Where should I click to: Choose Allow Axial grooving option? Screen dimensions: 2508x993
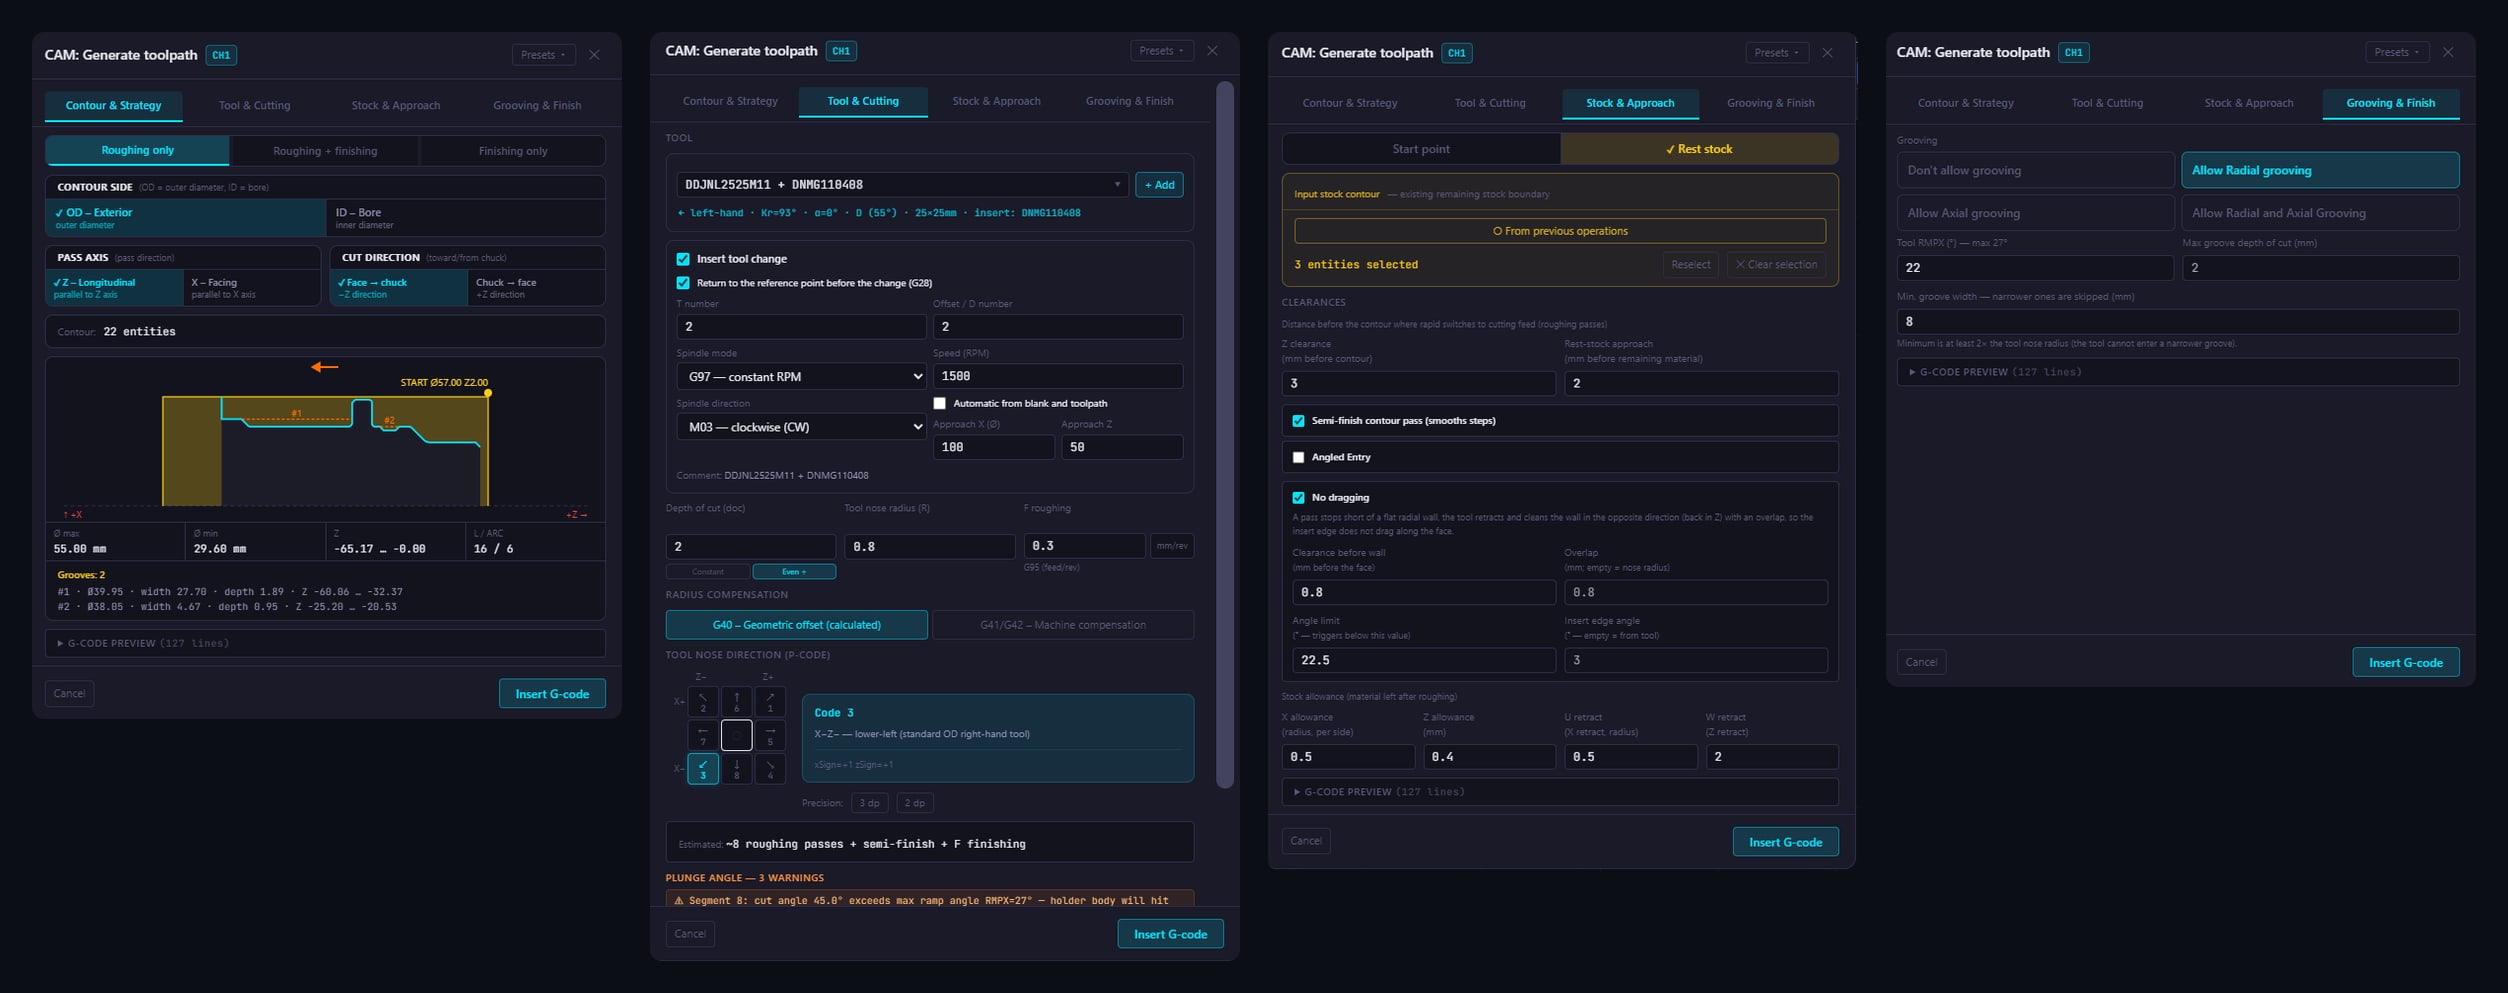coord(2035,213)
